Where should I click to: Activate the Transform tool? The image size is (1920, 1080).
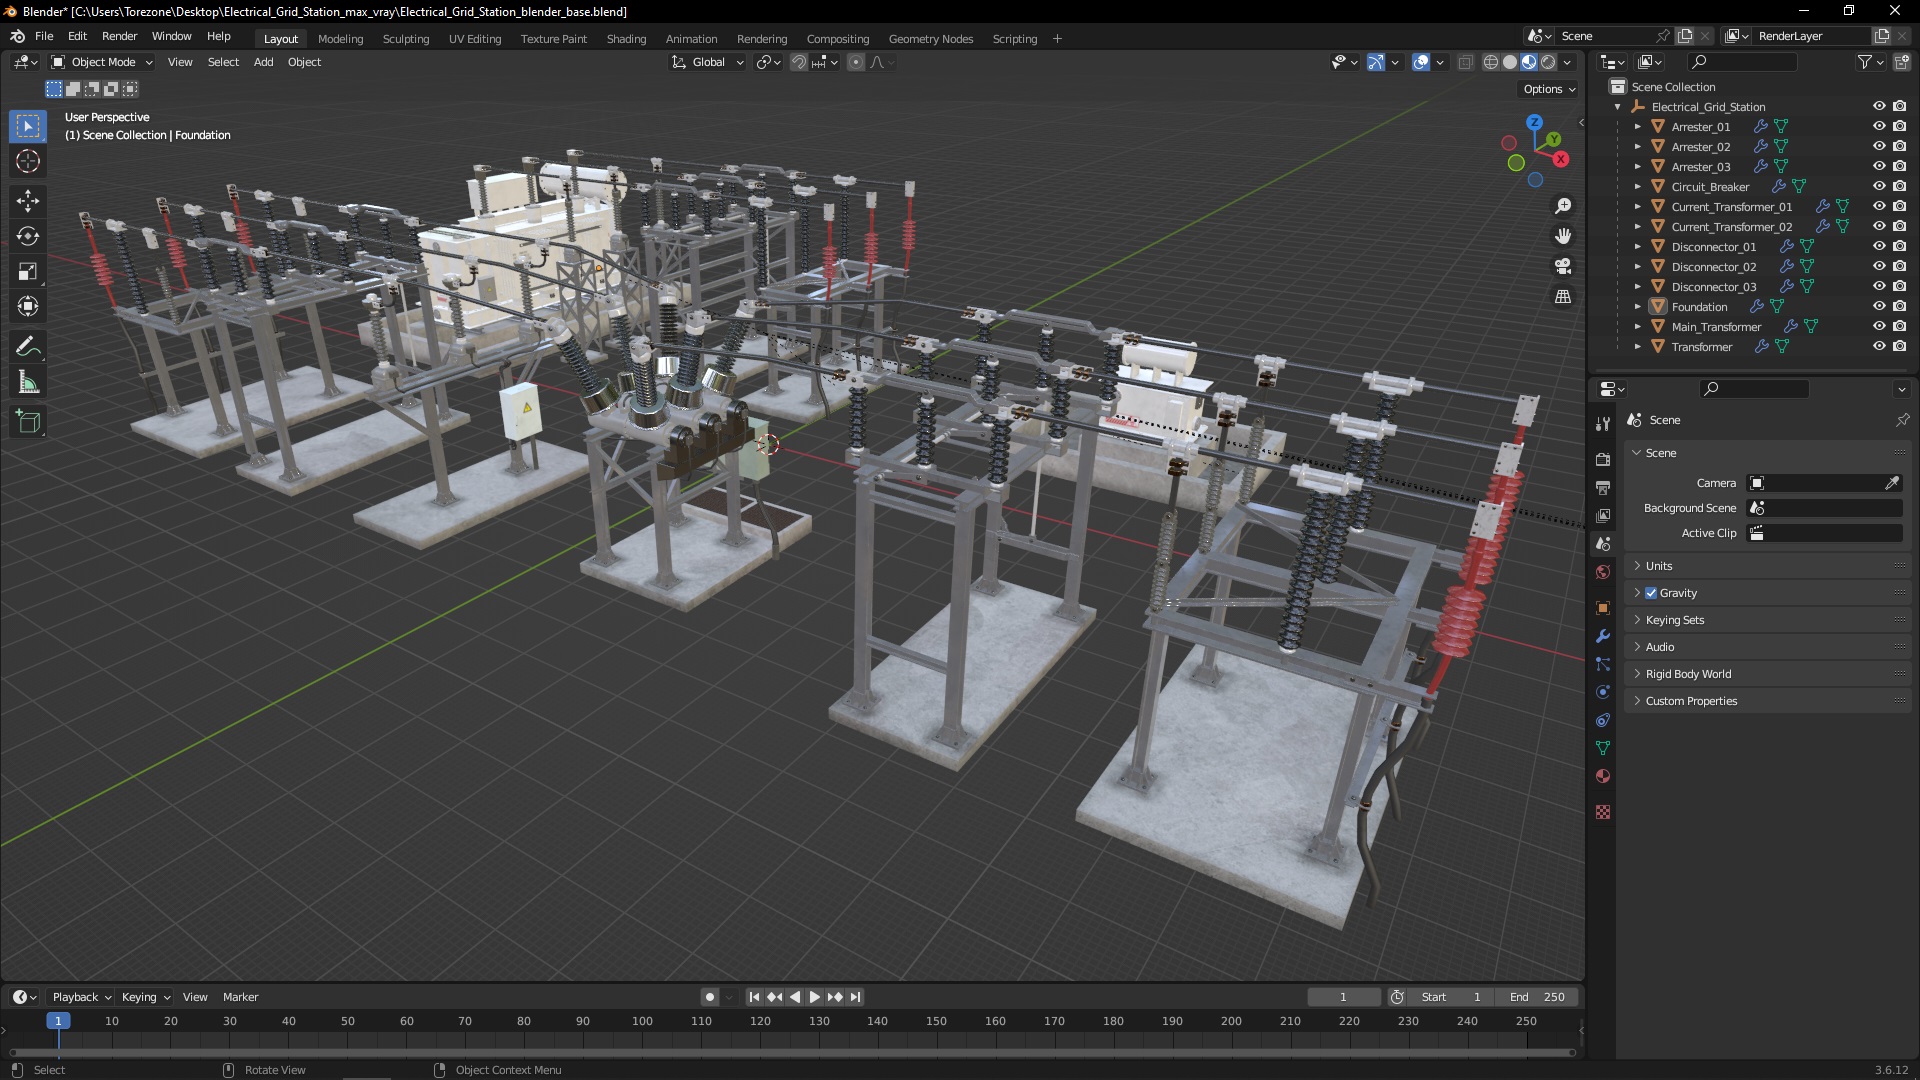coord(28,306)
